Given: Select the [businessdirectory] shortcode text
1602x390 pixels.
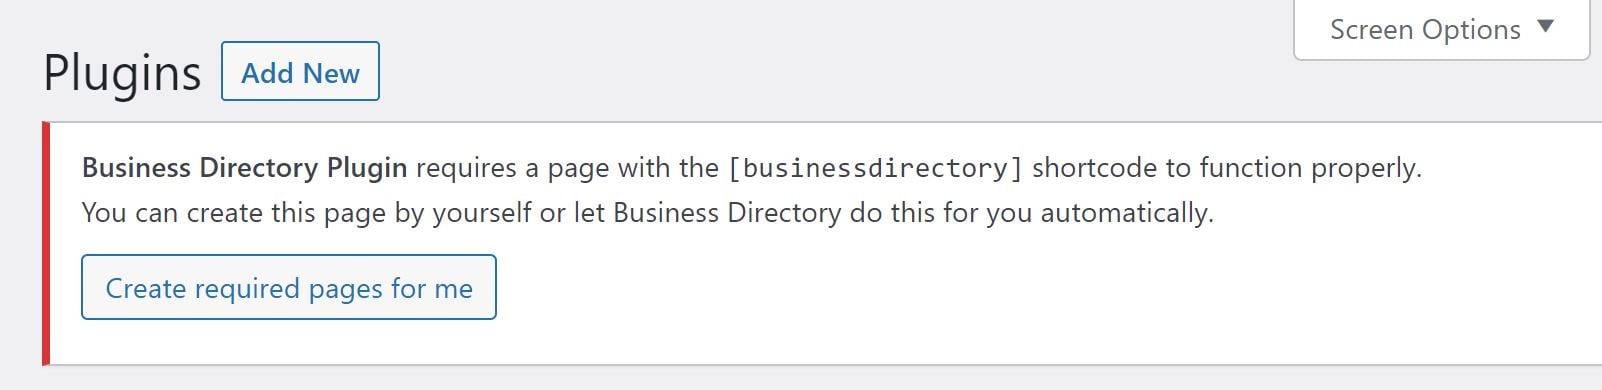Looking at the screenshot, I should point(875,168).
